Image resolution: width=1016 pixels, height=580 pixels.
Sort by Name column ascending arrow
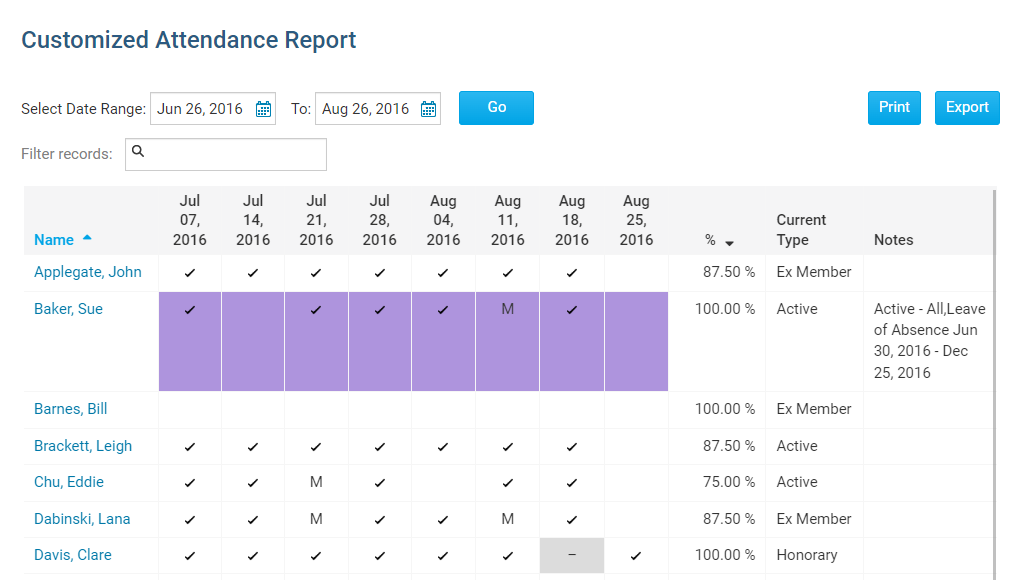click(x=87, y=238)
